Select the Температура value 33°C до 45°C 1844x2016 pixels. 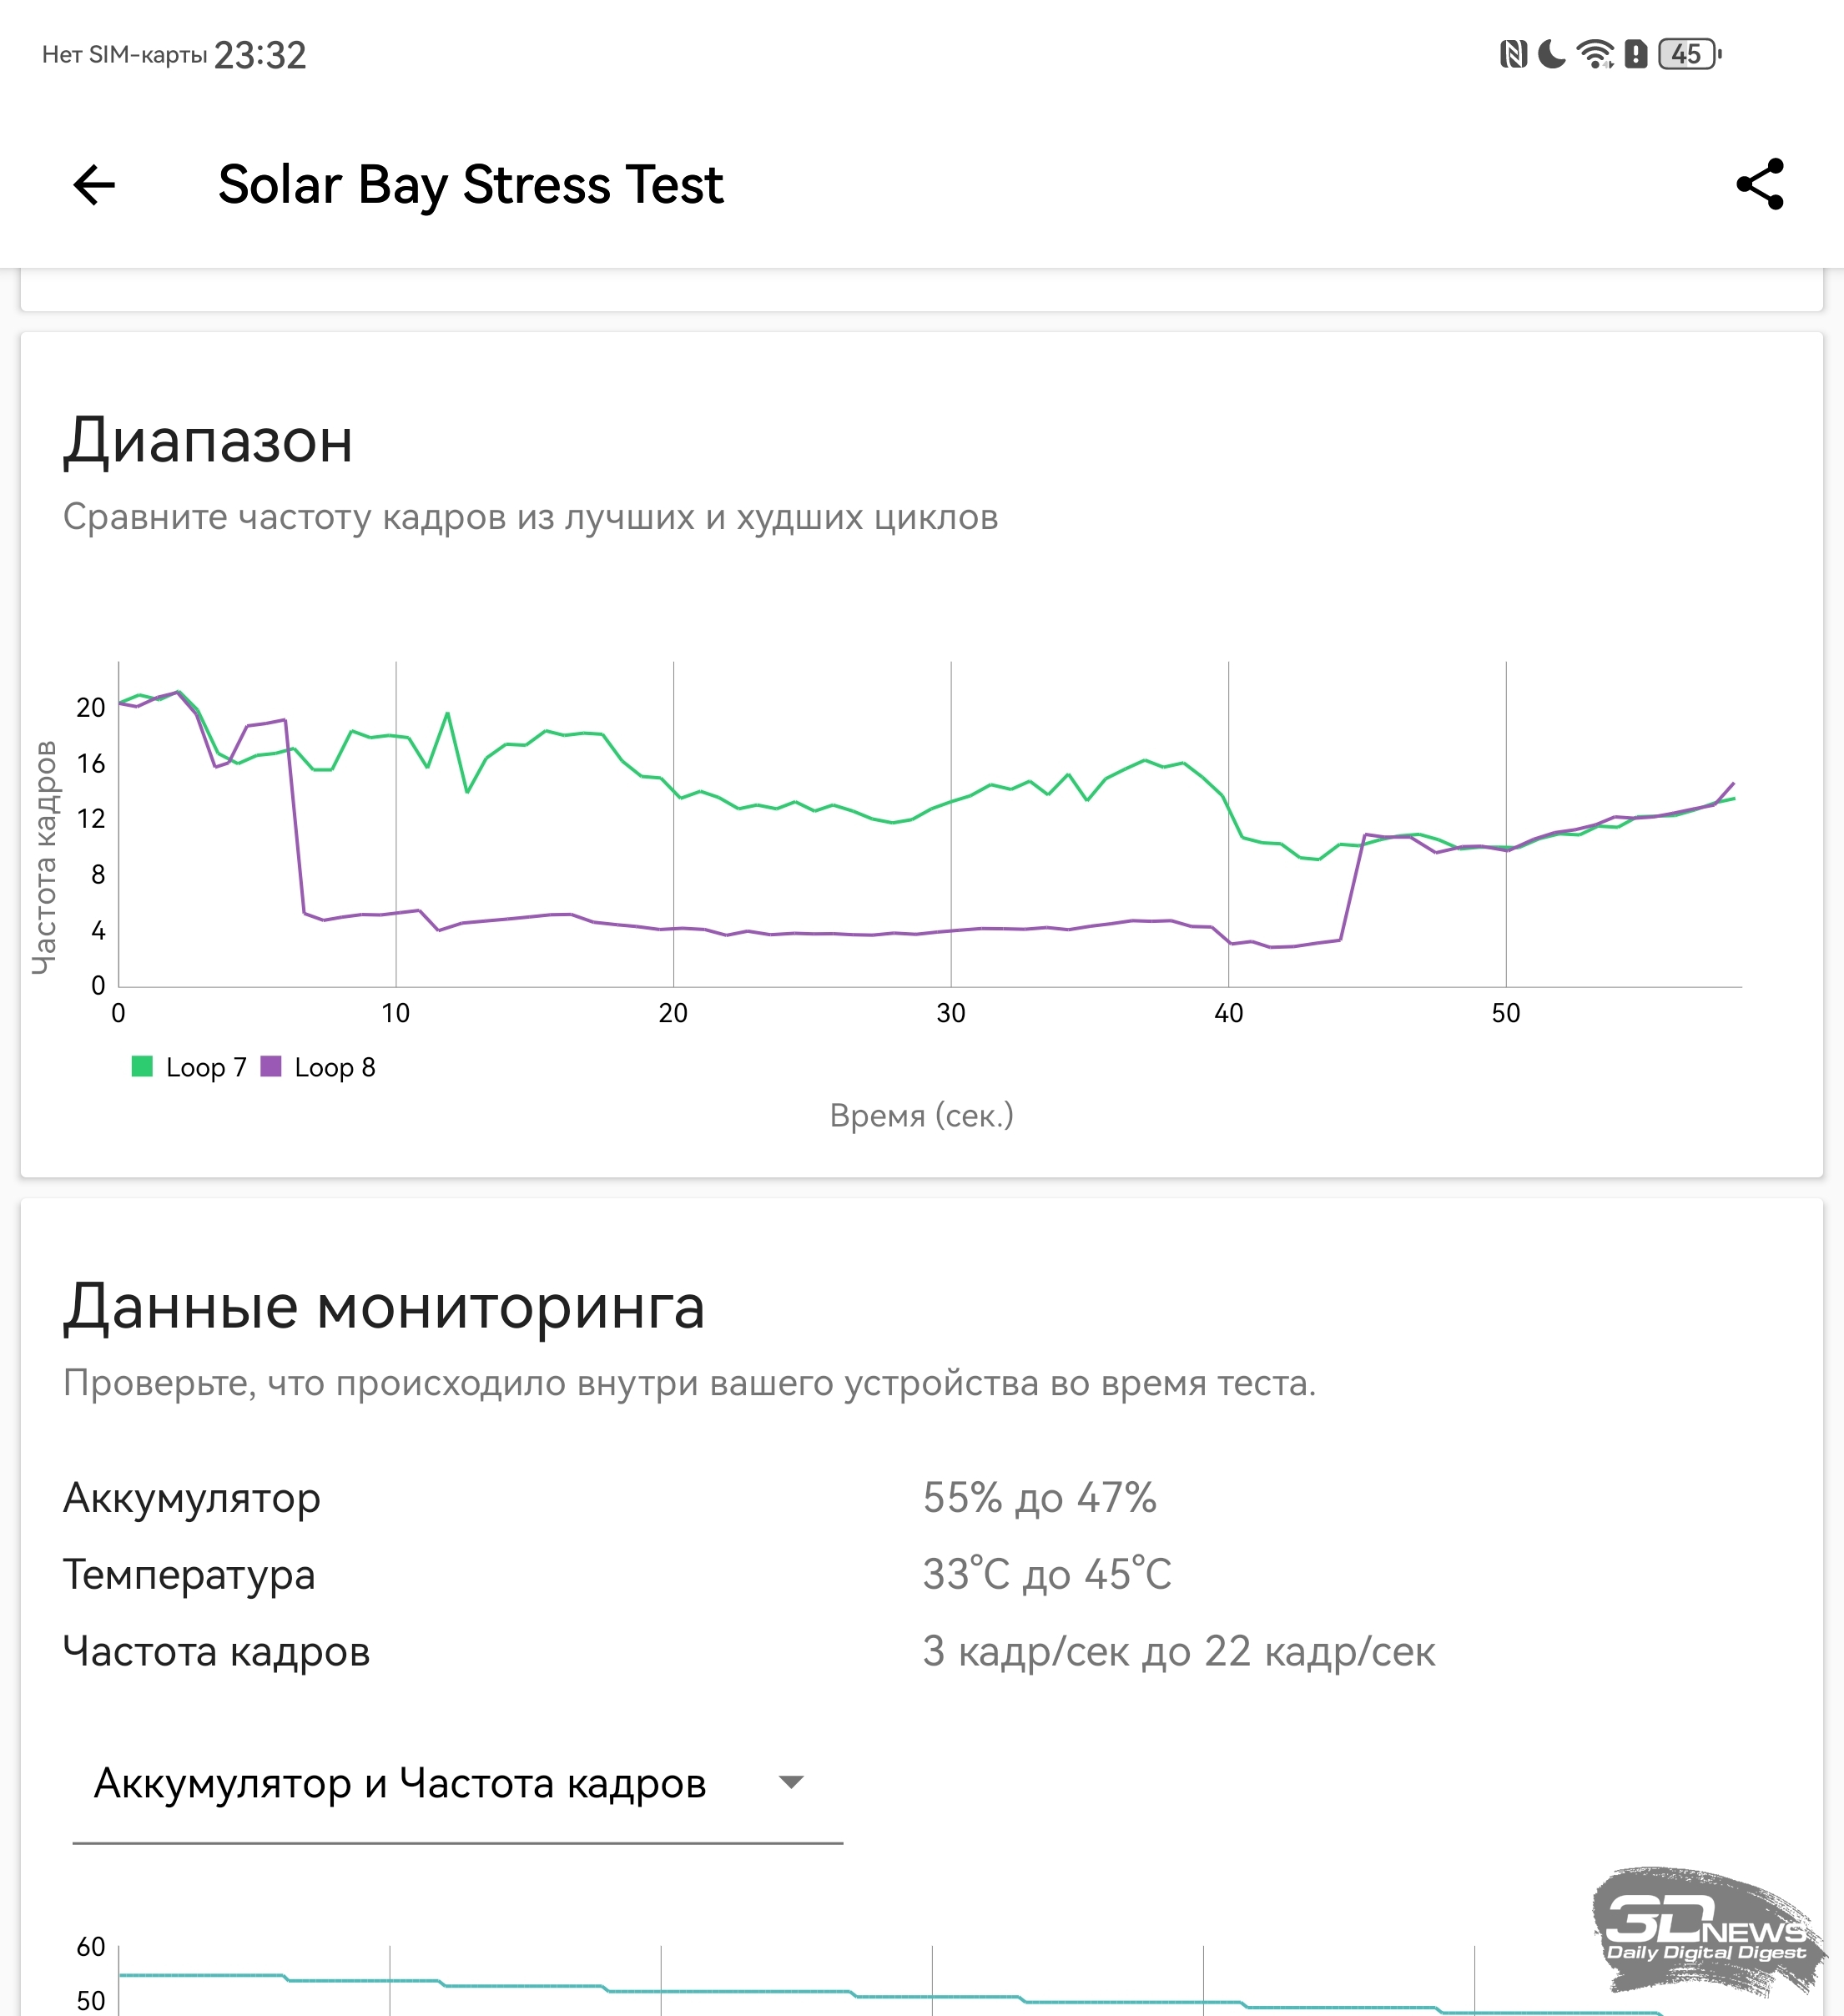click(1046, 1575)
